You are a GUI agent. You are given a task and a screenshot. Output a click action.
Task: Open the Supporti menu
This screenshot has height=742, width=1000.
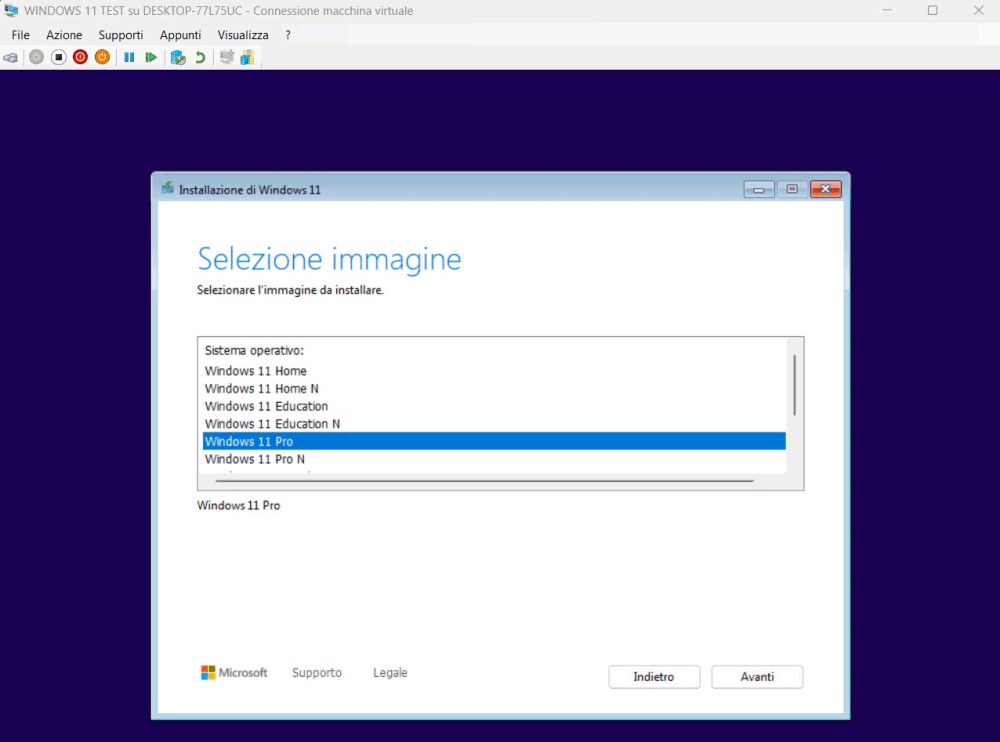tap(121, 35)
